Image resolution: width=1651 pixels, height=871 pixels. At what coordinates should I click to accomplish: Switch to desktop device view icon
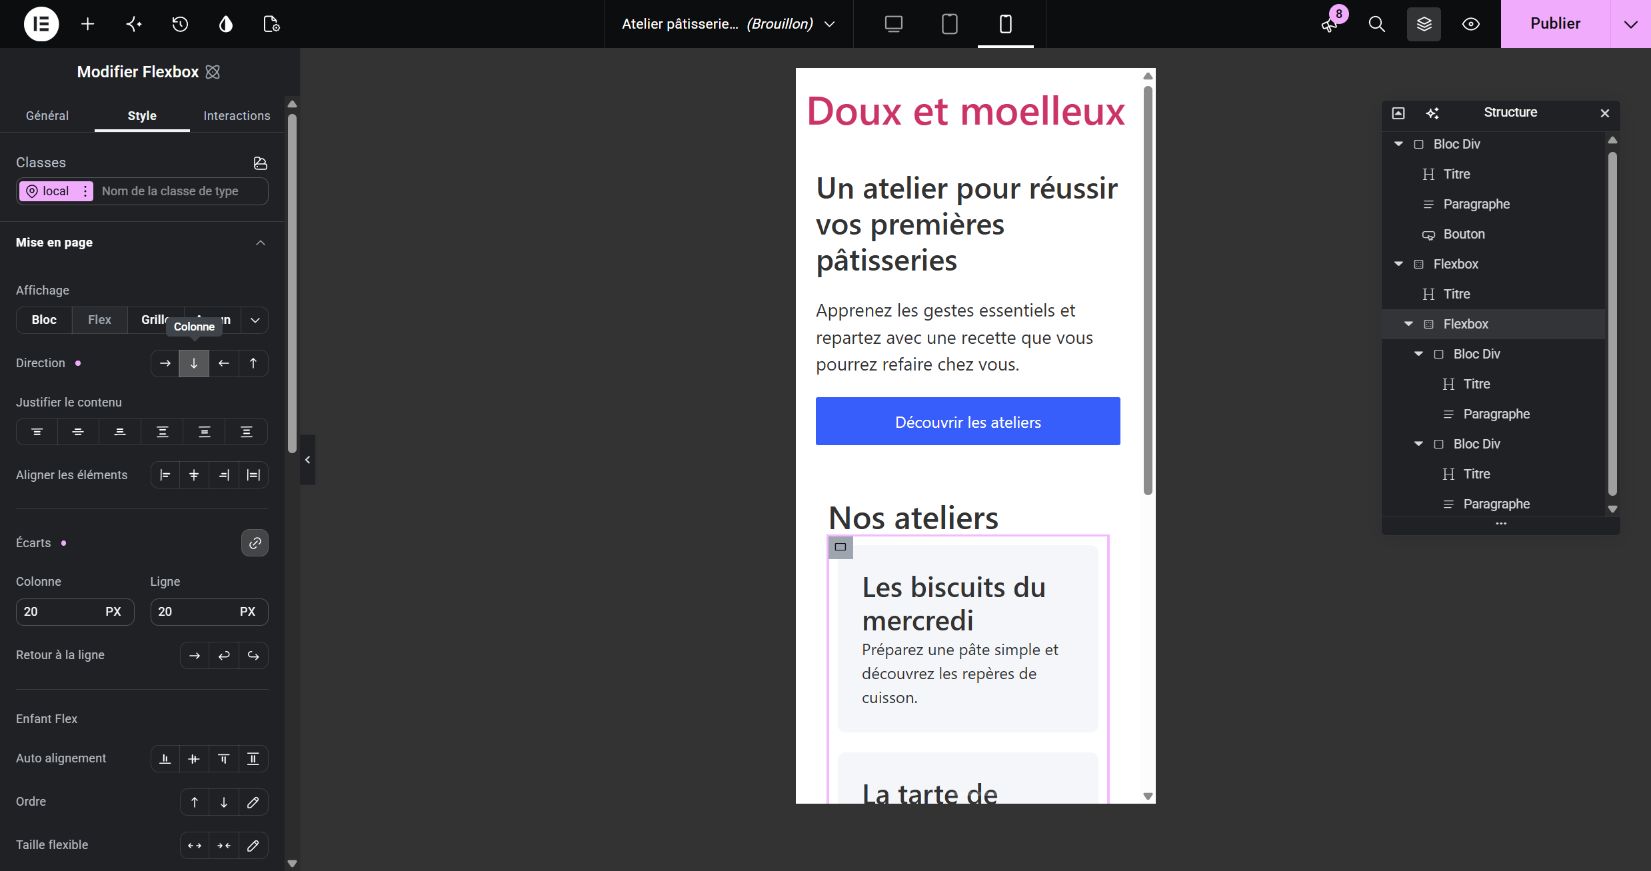(894, 24)
